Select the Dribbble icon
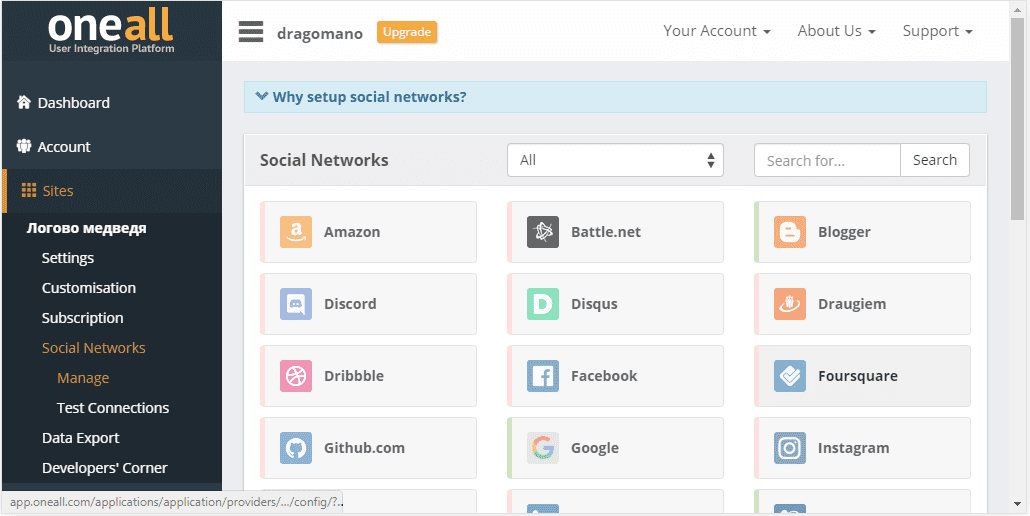Screen dimensions: 1030x516 click(x=296, y=376)
